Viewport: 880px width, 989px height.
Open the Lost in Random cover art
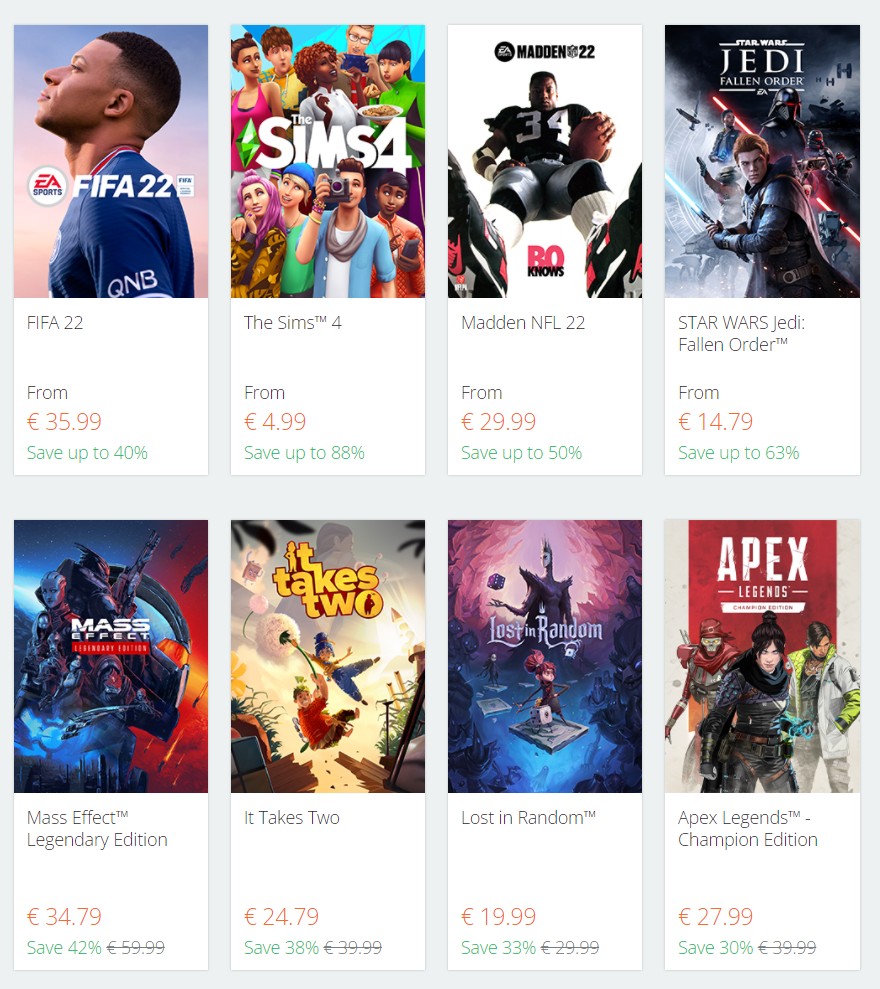(x=545, y=656)
